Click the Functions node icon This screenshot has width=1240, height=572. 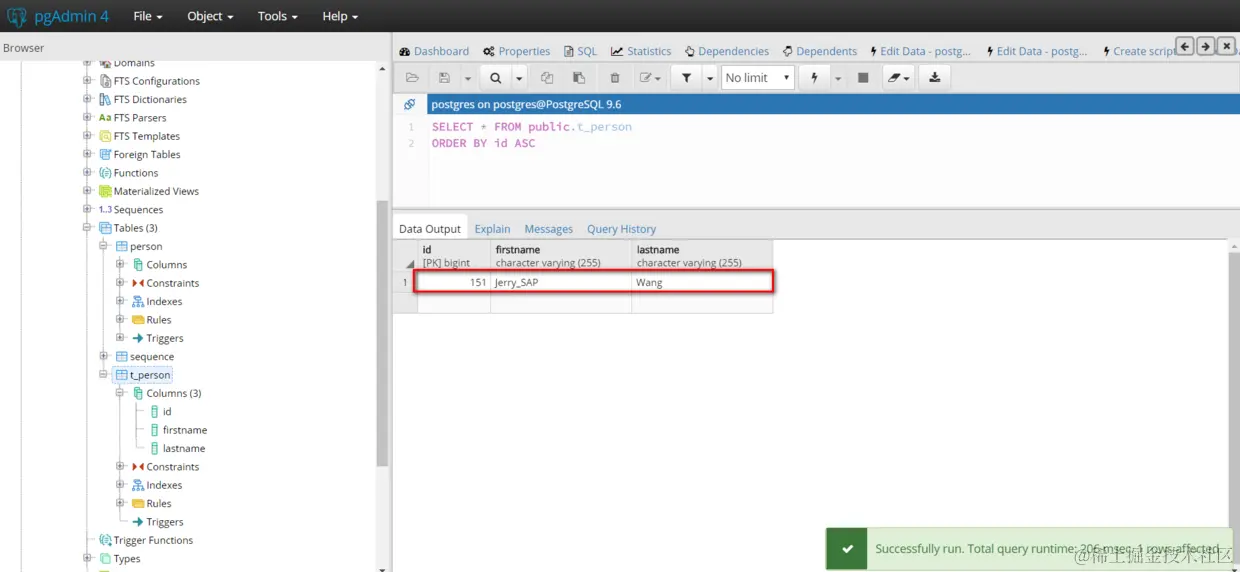click(105, 173)
